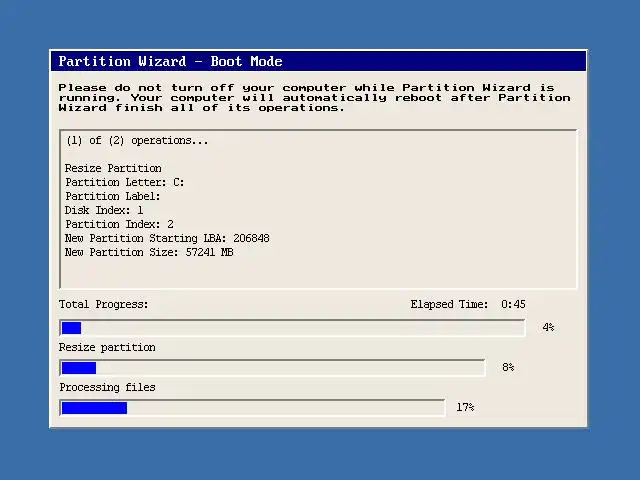Click the 'Disk Index: 1' line
The image size is (640, 480).
pyautogui.click(x=104, y=210)
